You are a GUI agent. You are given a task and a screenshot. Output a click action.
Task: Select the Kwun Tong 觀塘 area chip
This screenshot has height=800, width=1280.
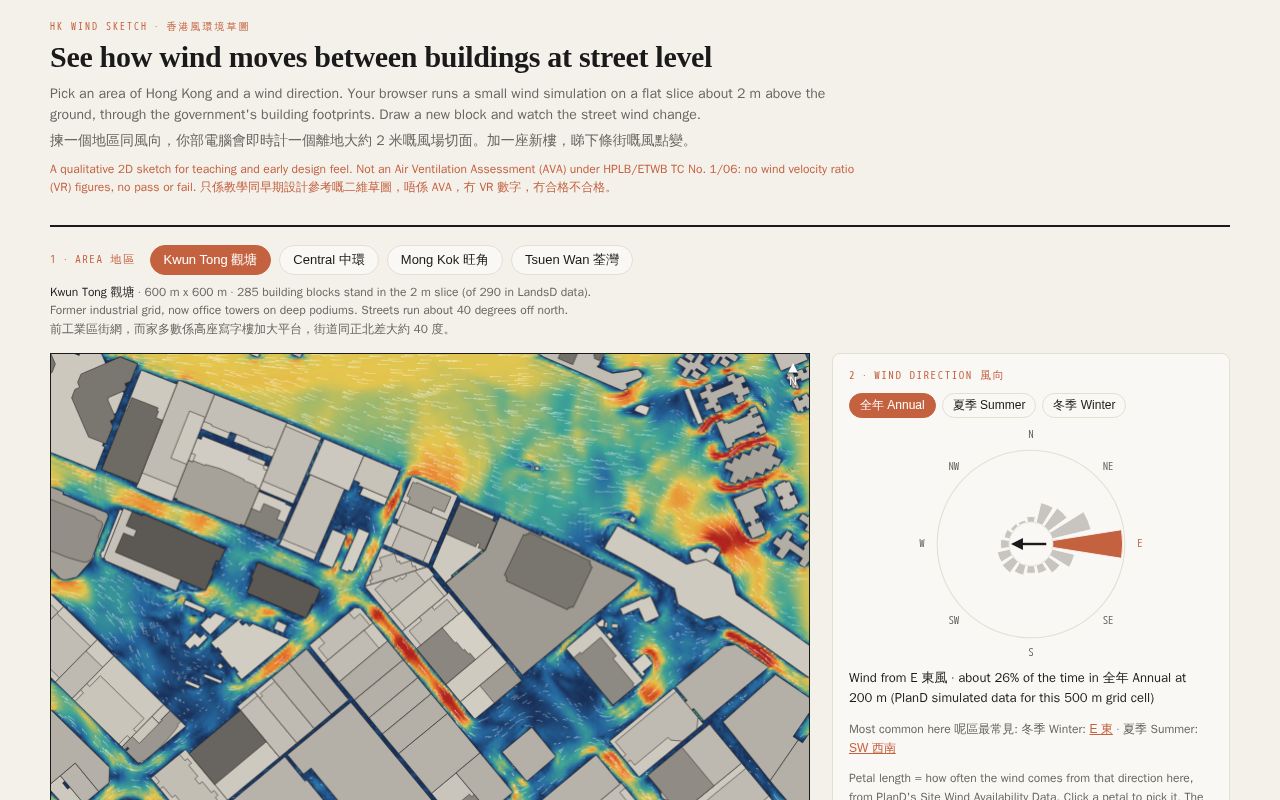(x=210, y=260)
